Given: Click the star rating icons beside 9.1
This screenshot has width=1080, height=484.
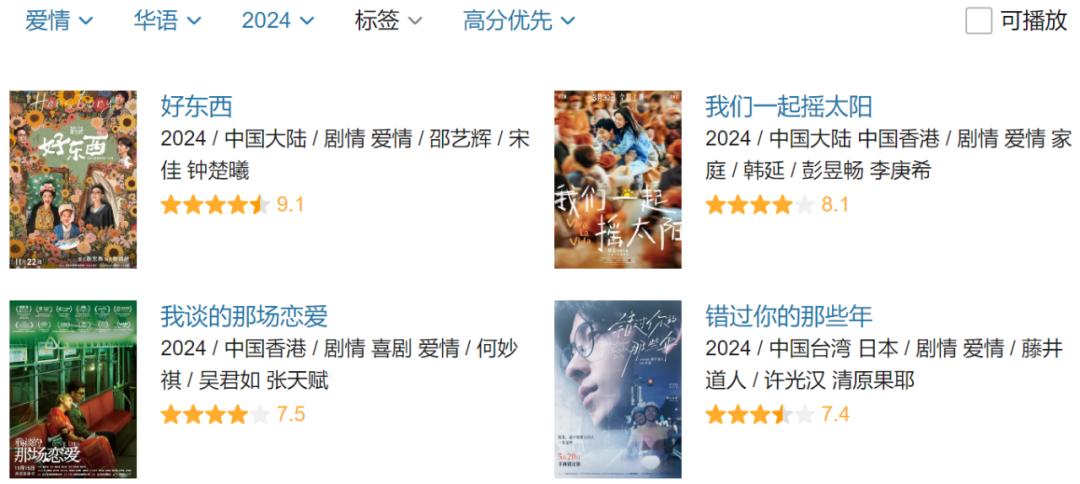Looking at the screenshot, I should click(215, 204).
